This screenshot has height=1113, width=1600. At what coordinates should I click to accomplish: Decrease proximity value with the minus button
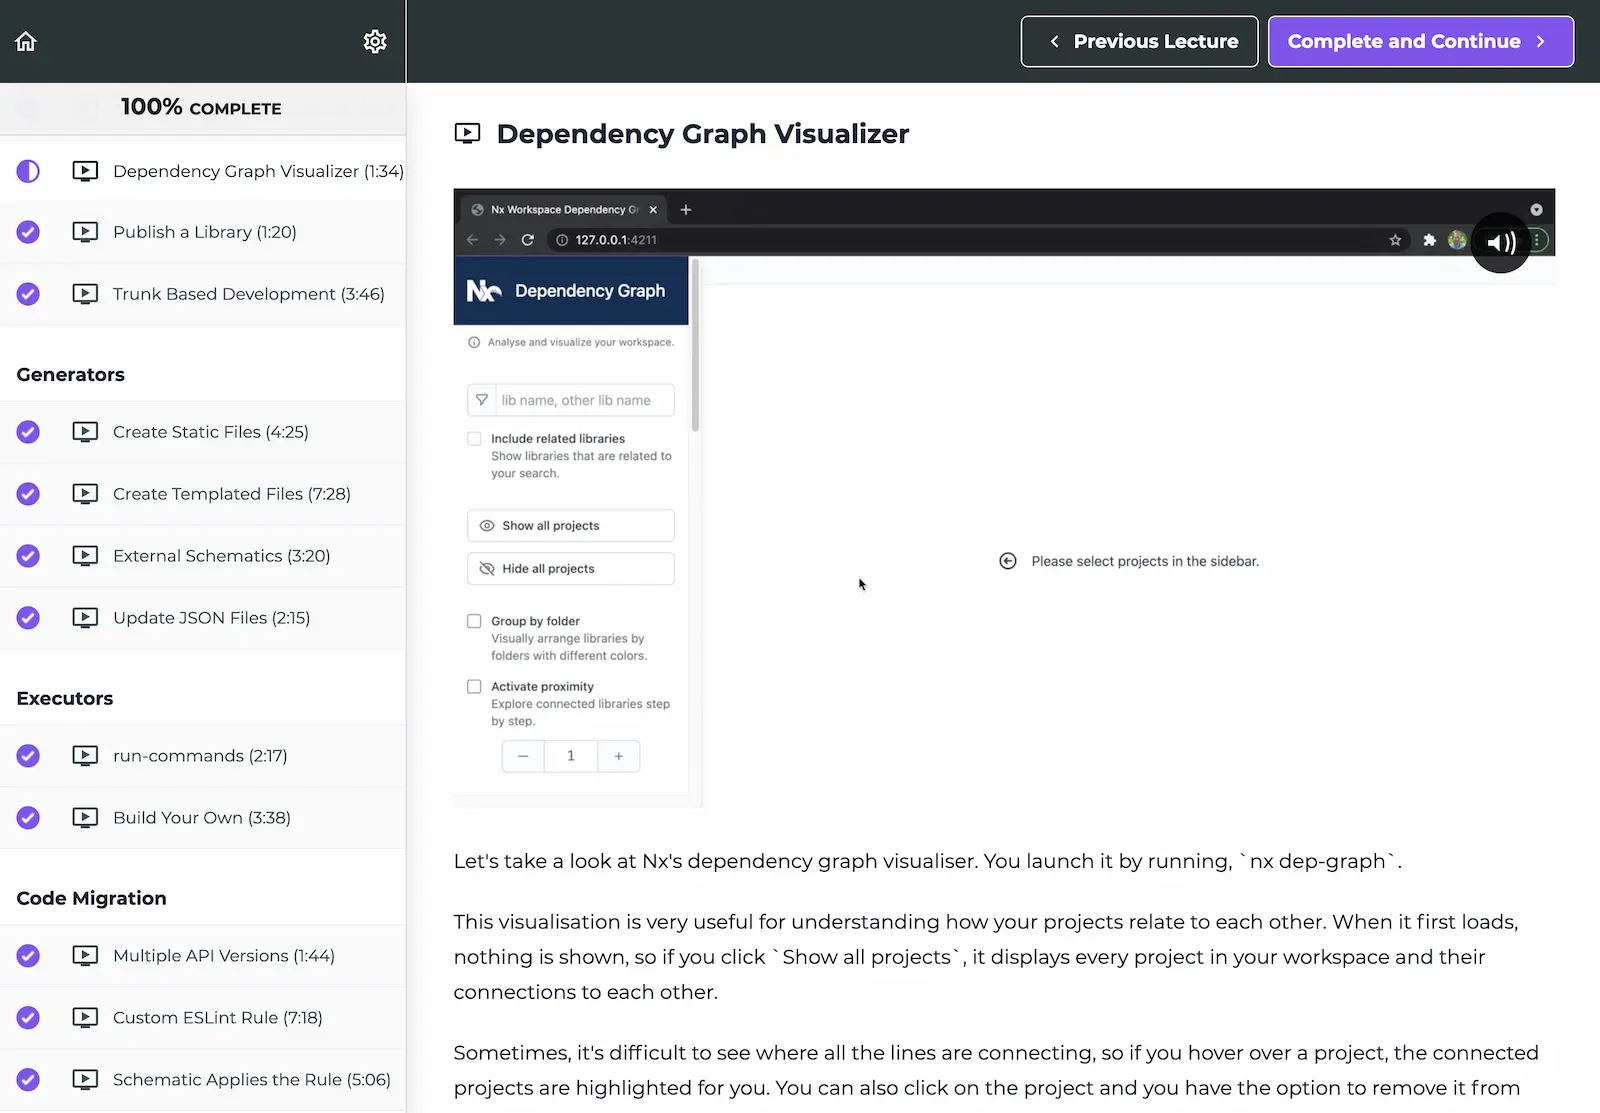tap(523, 756)
